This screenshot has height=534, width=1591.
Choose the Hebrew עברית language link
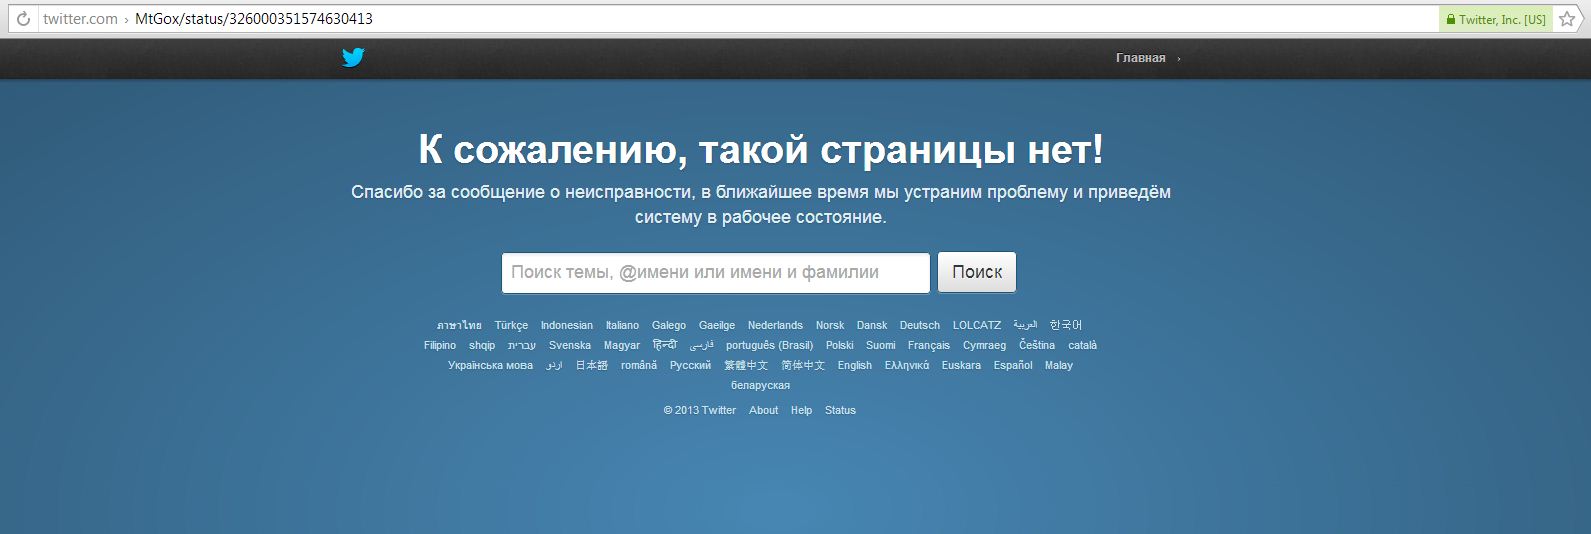pyautogui.click(x=522, y=345)
